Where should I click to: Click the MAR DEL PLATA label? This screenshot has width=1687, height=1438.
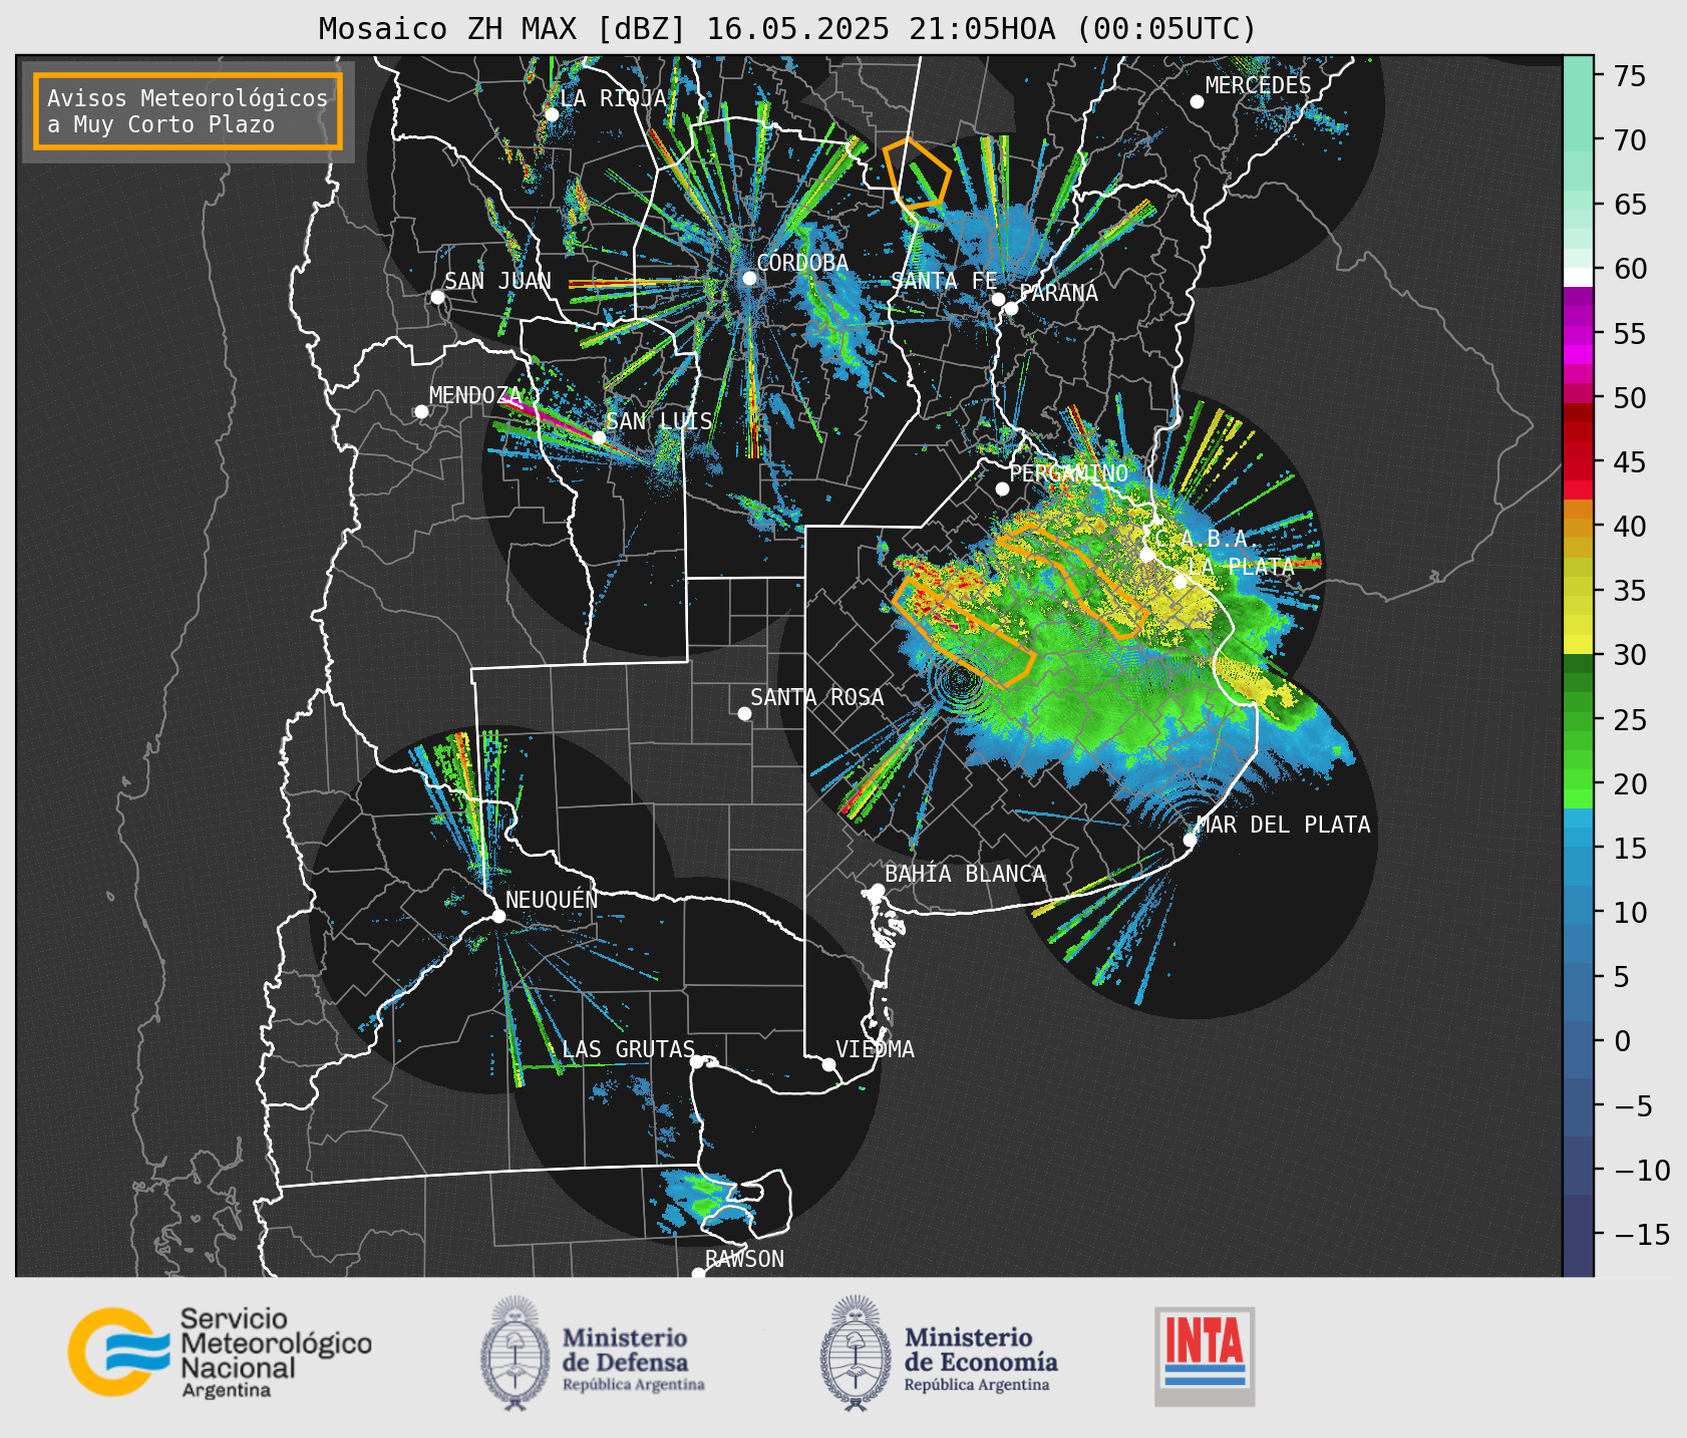coord(1283,824)
